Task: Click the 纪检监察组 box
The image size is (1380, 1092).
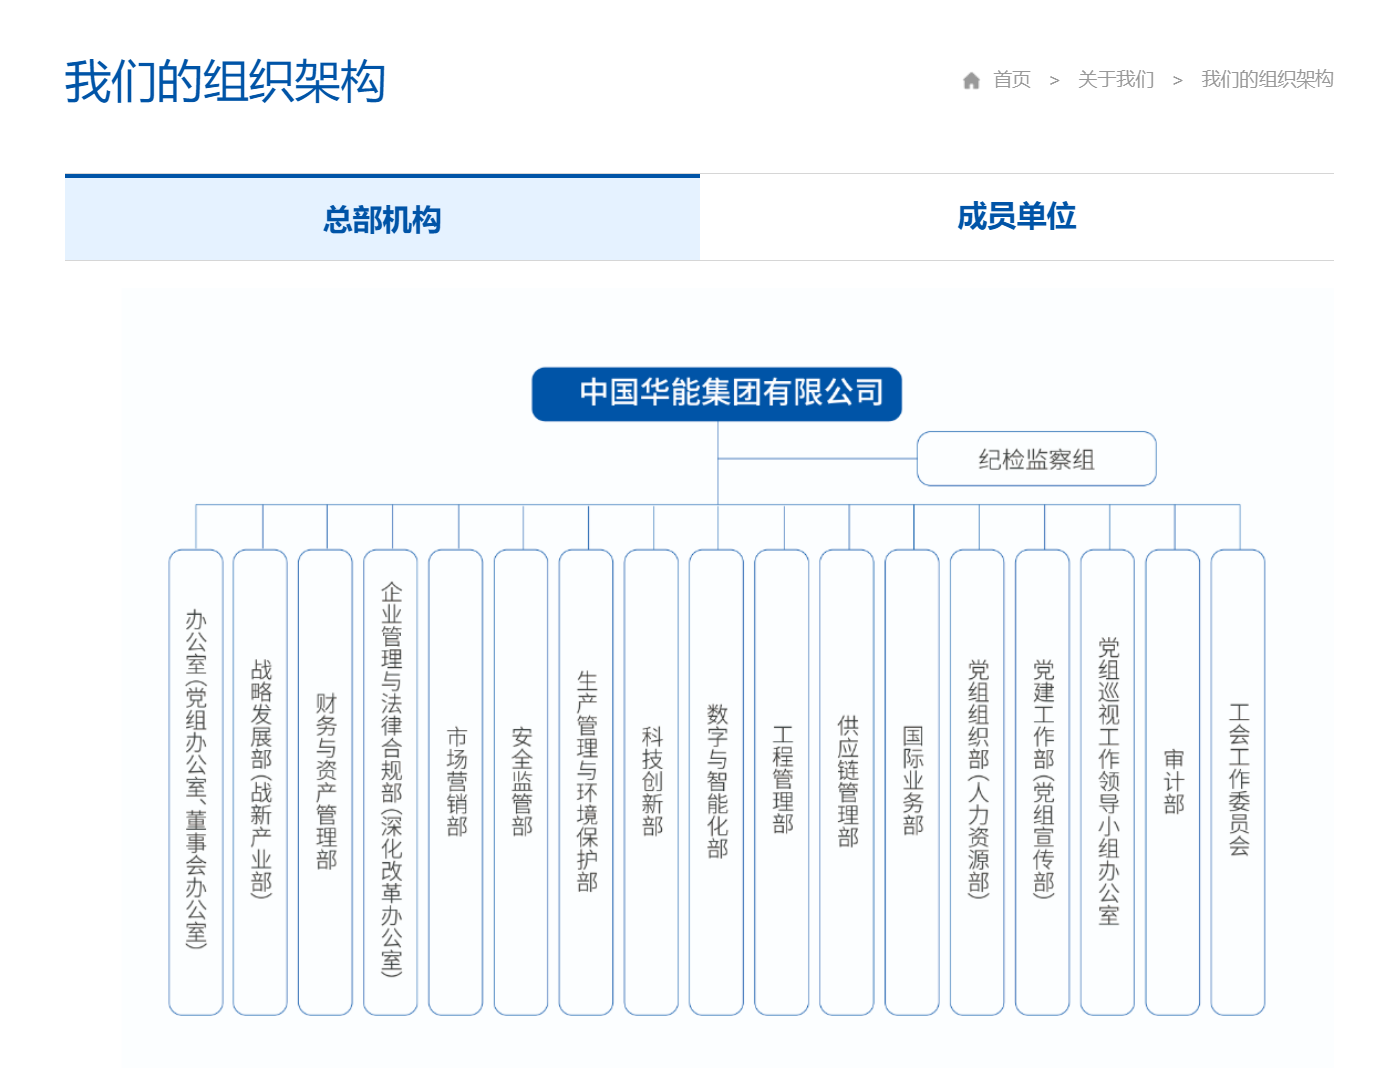Action: [1036, 459]
